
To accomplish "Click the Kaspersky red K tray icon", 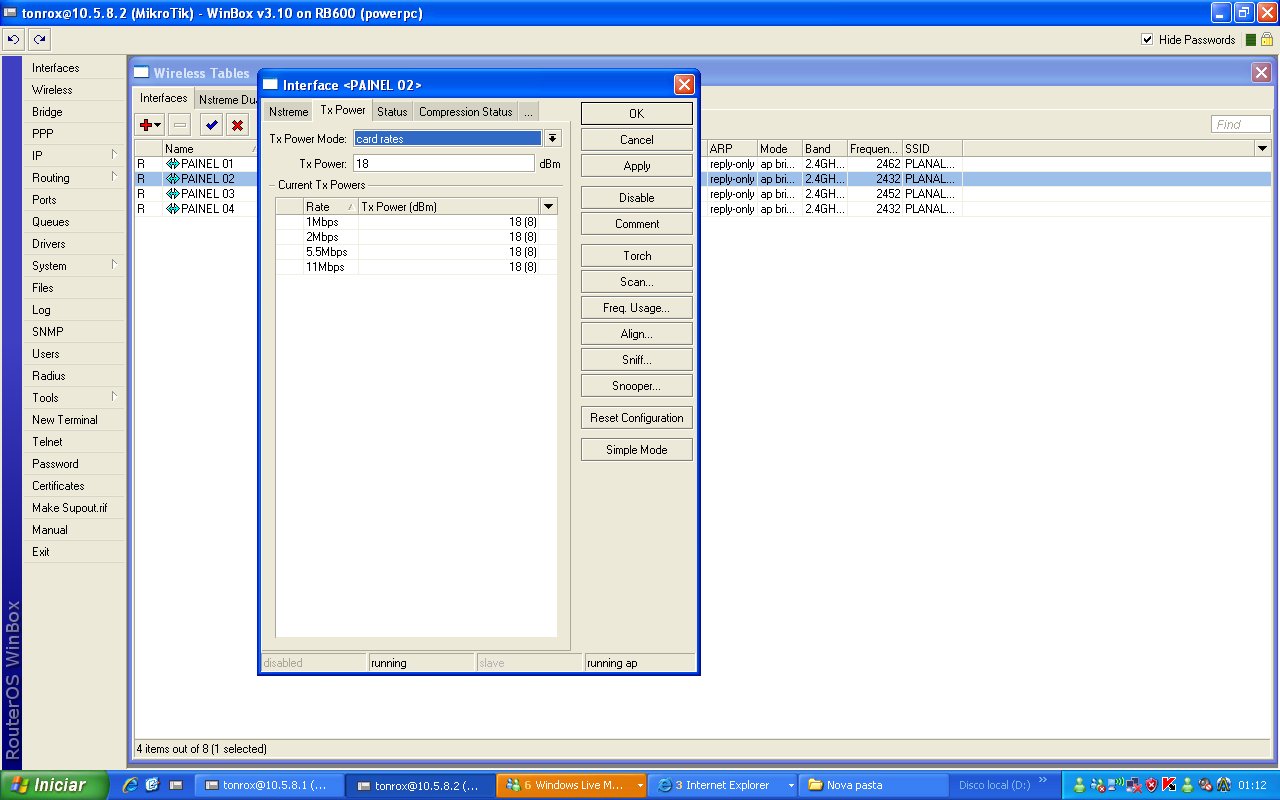I will 1168,785.
